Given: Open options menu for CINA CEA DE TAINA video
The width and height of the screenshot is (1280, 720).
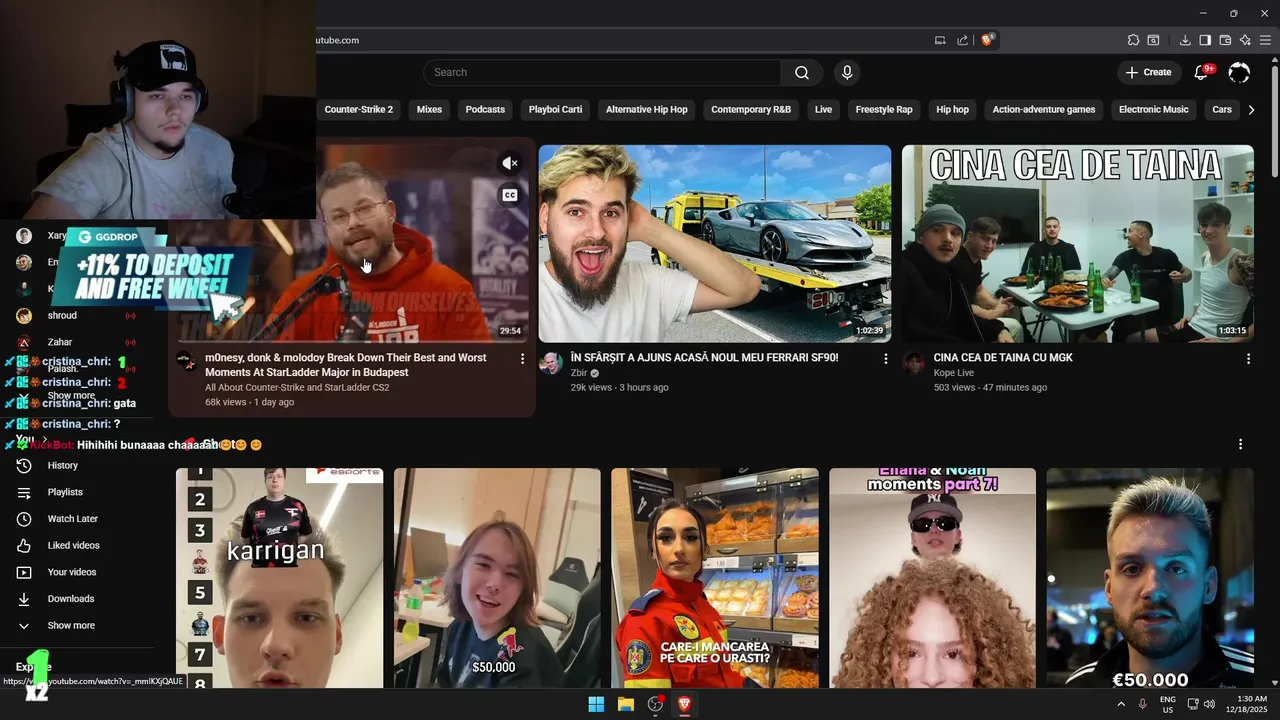Looking at the screenshot, I should click(1248, 358).
